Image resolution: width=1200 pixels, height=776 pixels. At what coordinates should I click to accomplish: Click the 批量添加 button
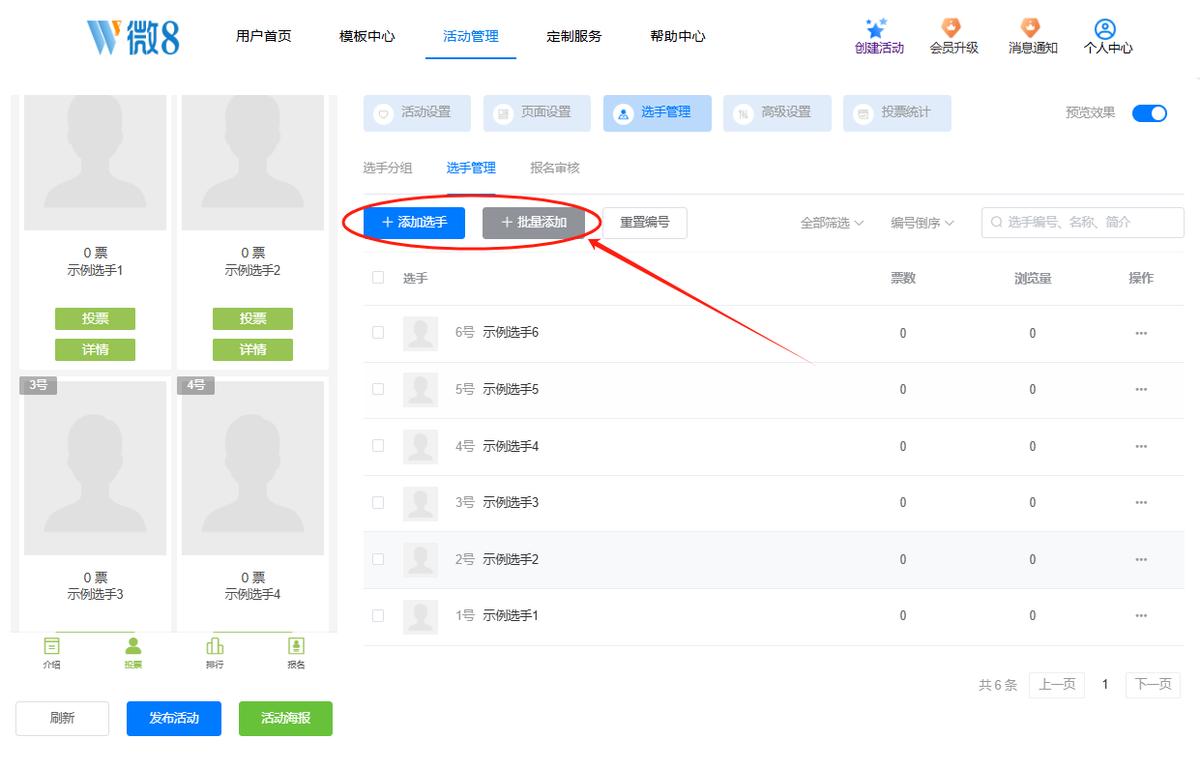tap(534, 223)
